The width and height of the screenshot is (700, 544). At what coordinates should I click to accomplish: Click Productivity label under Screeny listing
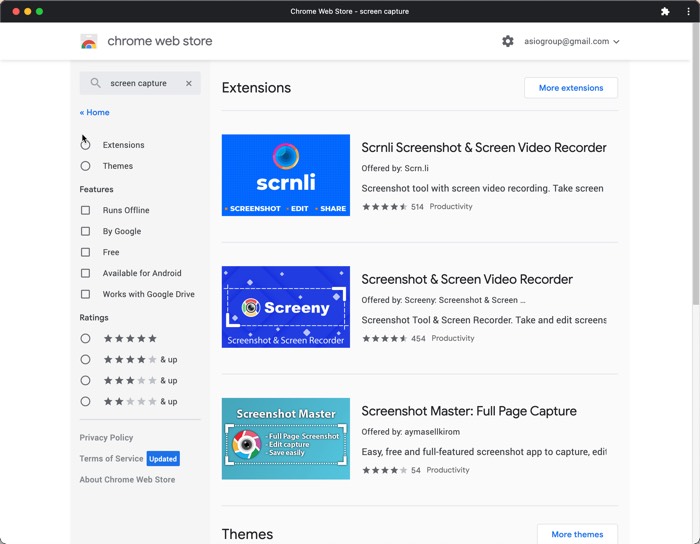(x=453, y=338)
